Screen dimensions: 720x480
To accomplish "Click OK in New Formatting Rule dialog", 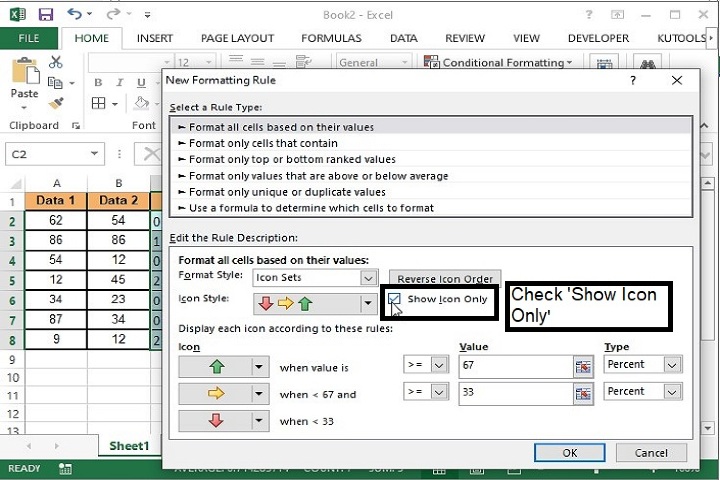I will [569, 453].
